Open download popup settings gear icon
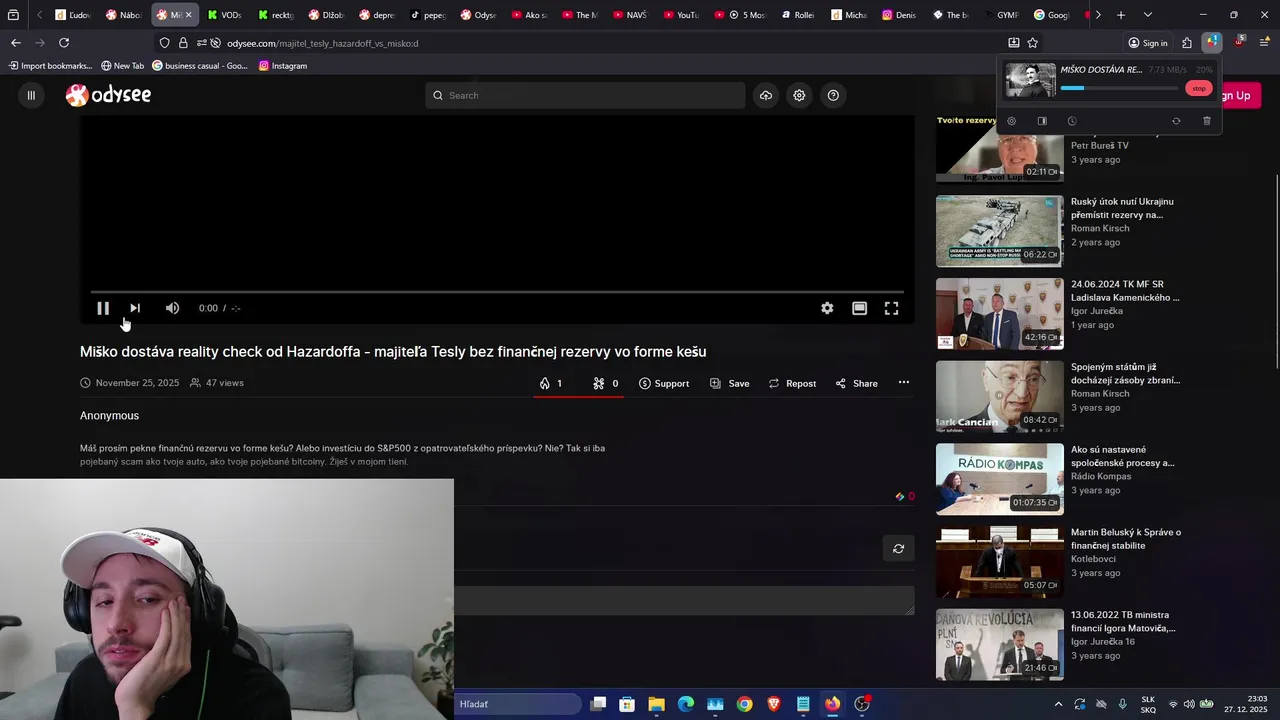This screenshot has width=1280, height=720. [1011, 121]
